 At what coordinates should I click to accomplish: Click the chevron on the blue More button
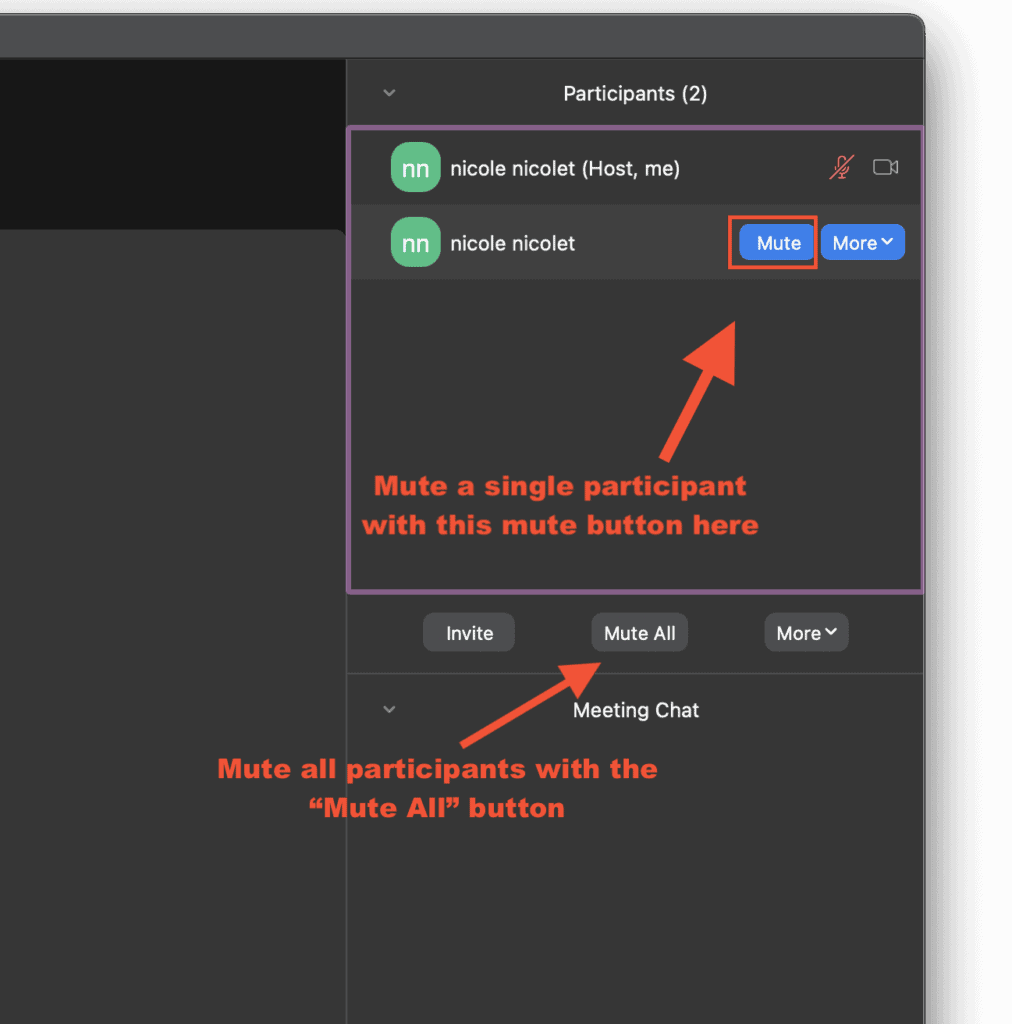point(888,242)
